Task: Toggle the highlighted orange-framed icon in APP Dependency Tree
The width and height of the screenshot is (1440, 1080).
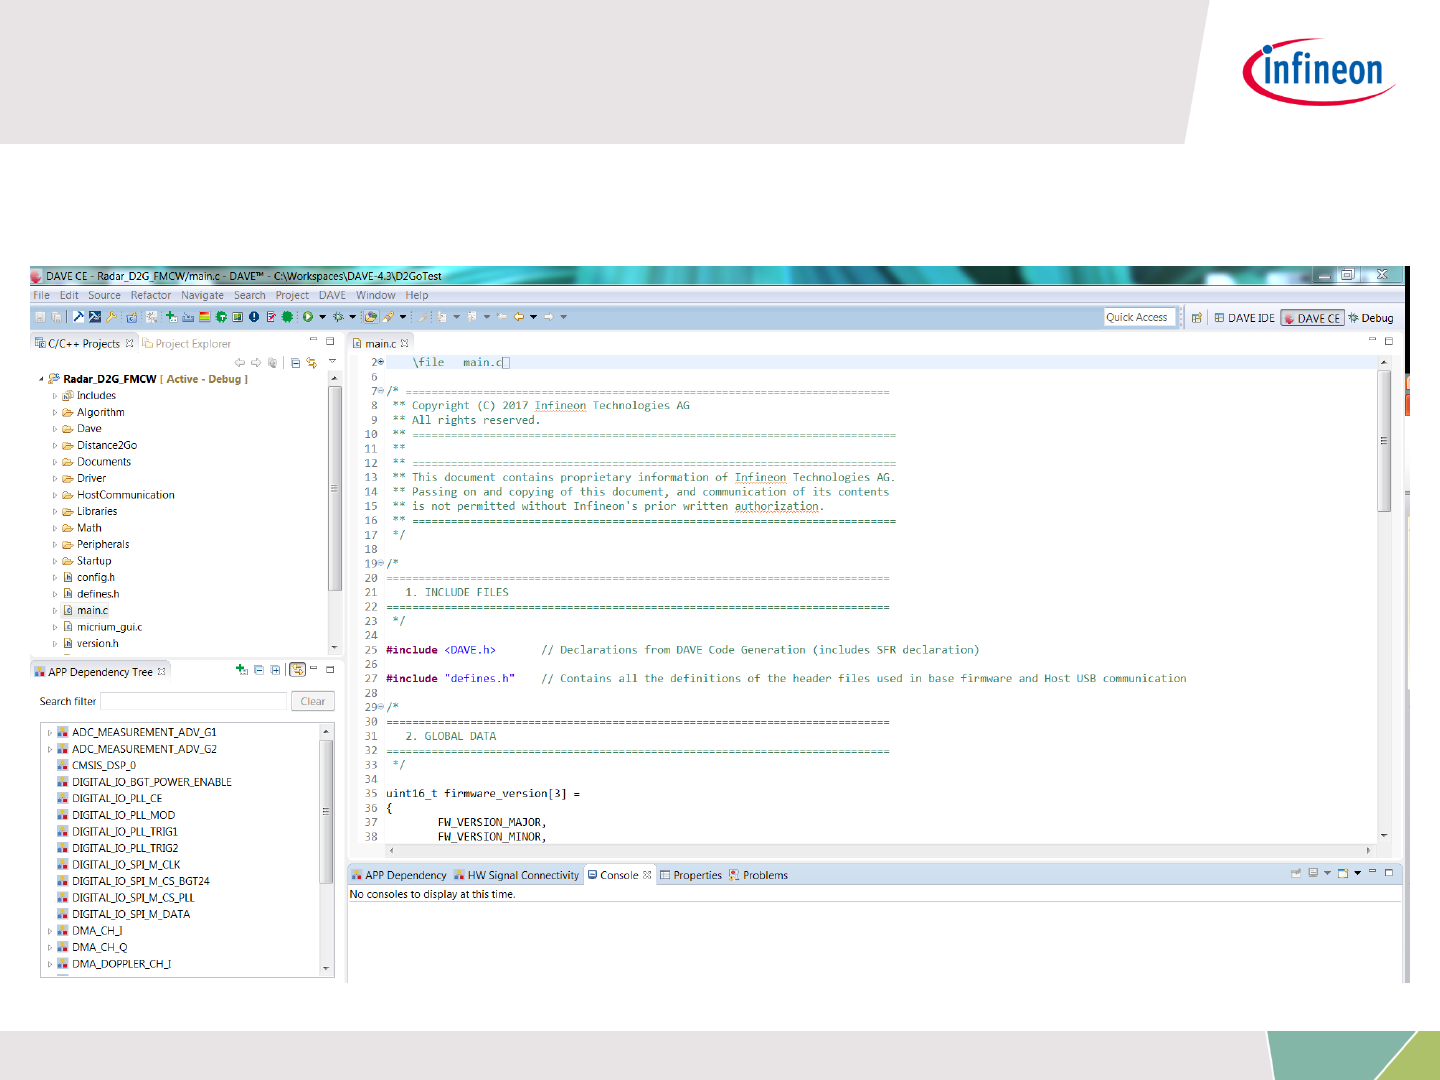Action: tap(298, 670)
